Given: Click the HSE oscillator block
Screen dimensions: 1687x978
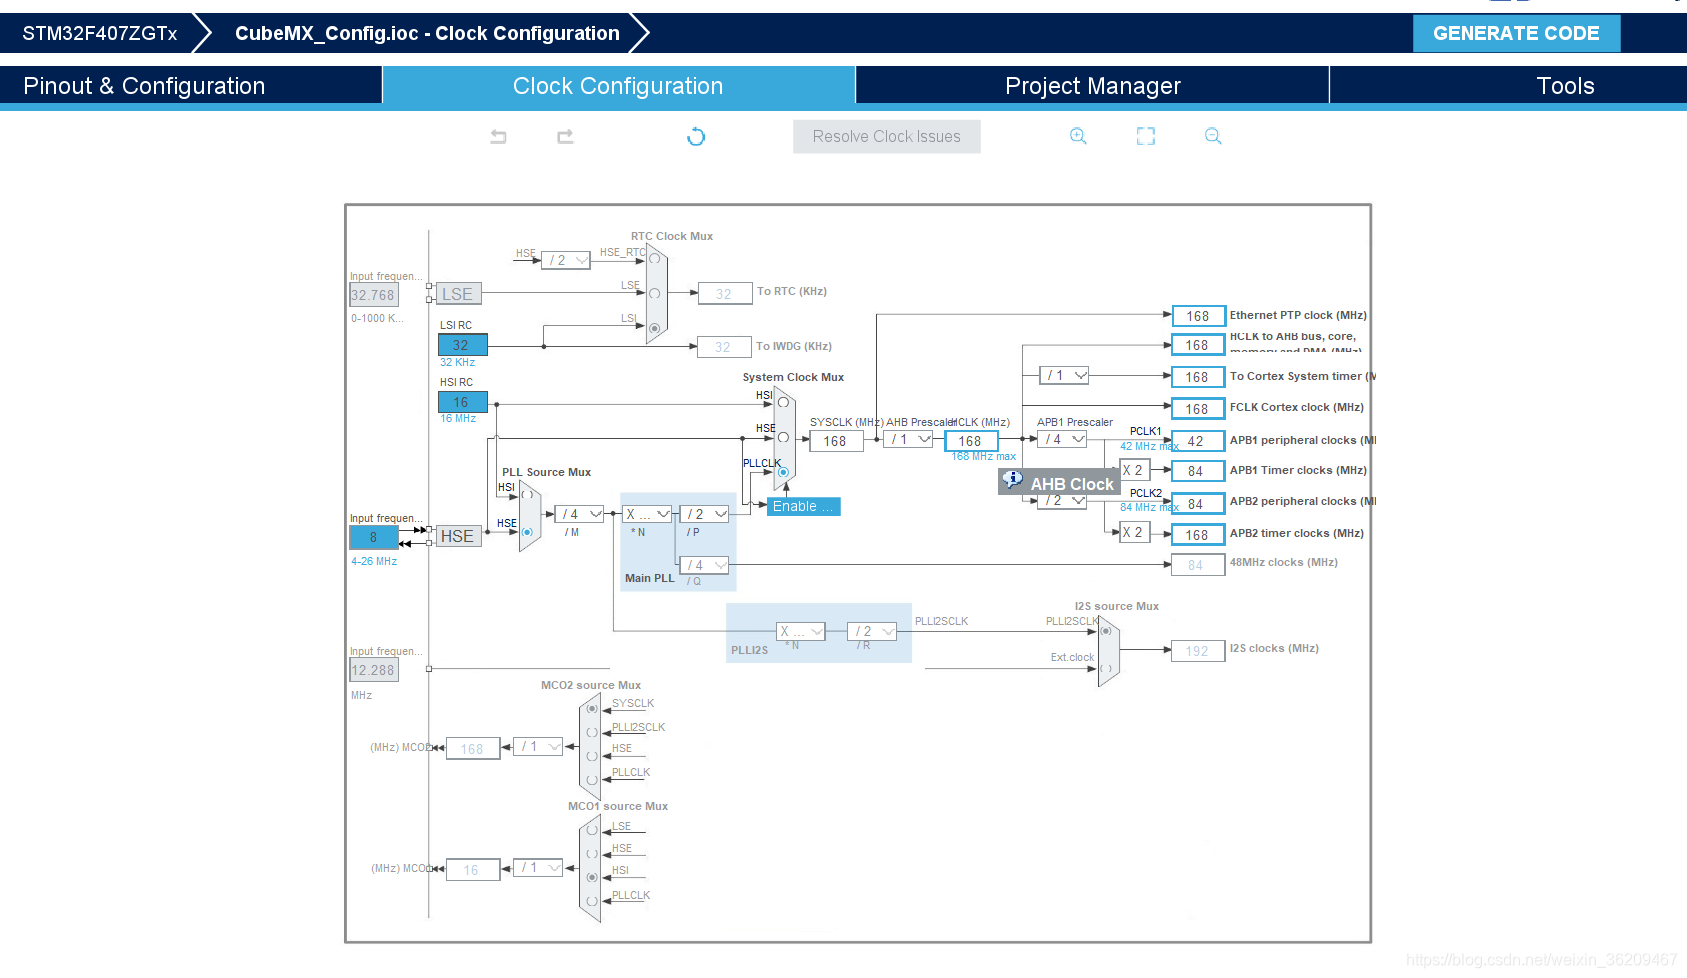Looking at the screenshot, I should pos(458,536).
